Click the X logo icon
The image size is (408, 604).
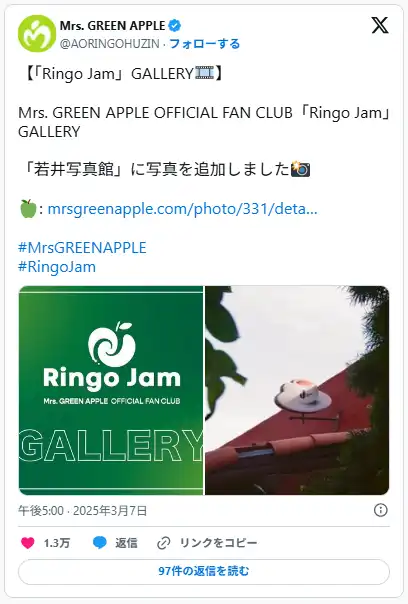click(x=380, y=25)
